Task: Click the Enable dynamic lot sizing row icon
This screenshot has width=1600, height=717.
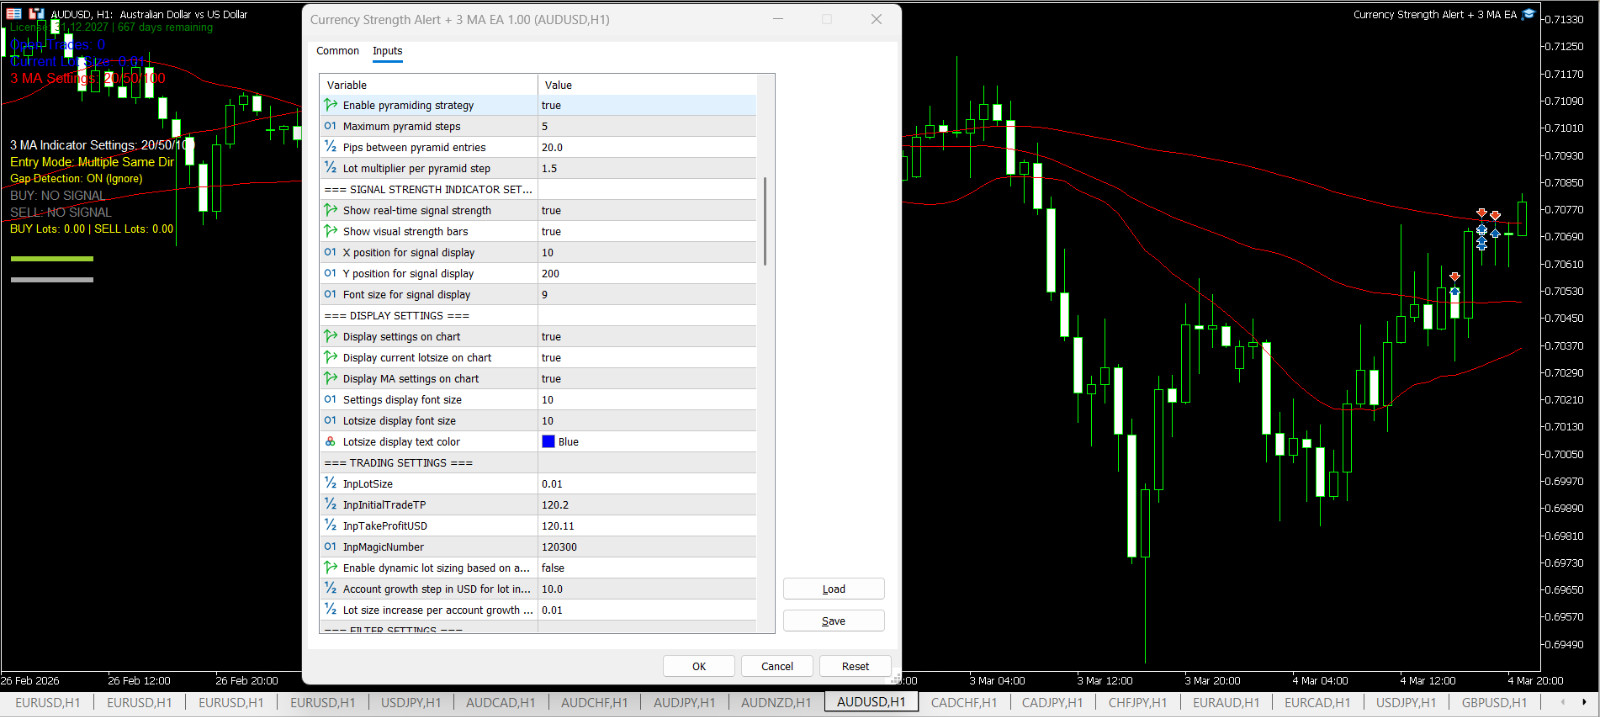Action: pos(330,567)
